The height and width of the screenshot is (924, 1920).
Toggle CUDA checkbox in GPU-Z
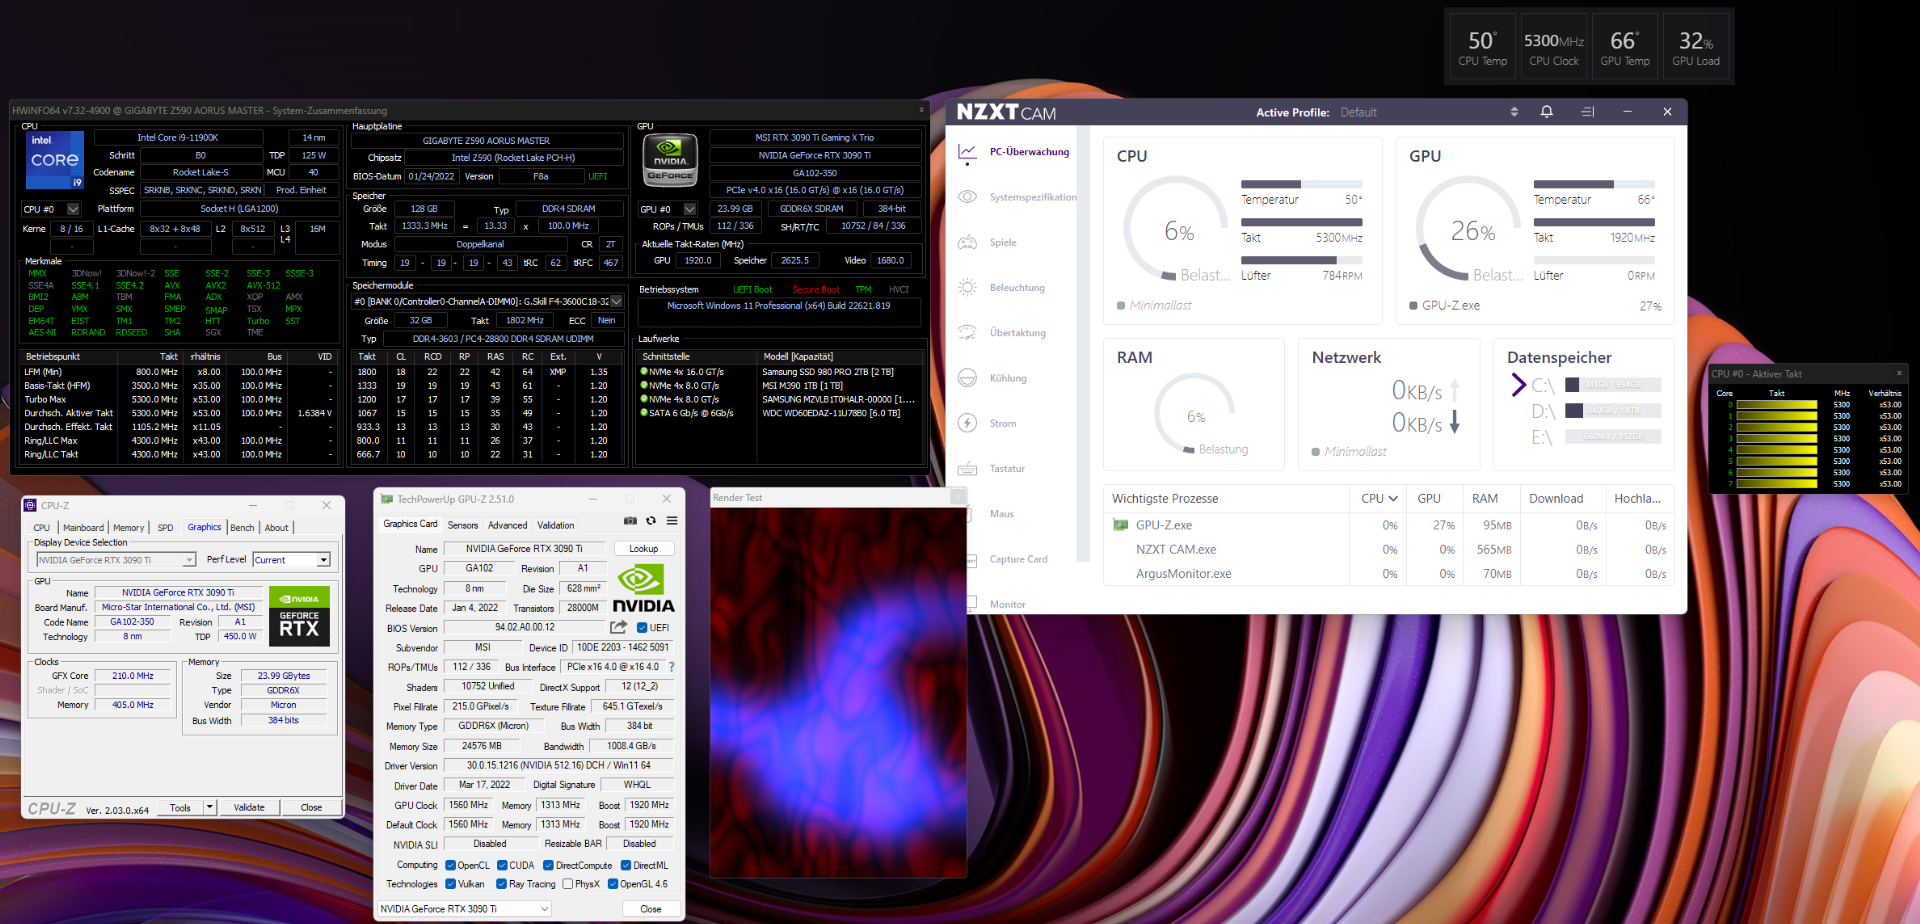[502, 866]
